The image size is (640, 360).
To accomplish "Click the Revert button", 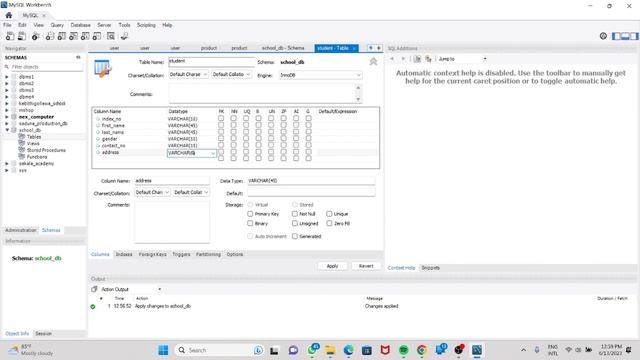I will pos(366,266).
